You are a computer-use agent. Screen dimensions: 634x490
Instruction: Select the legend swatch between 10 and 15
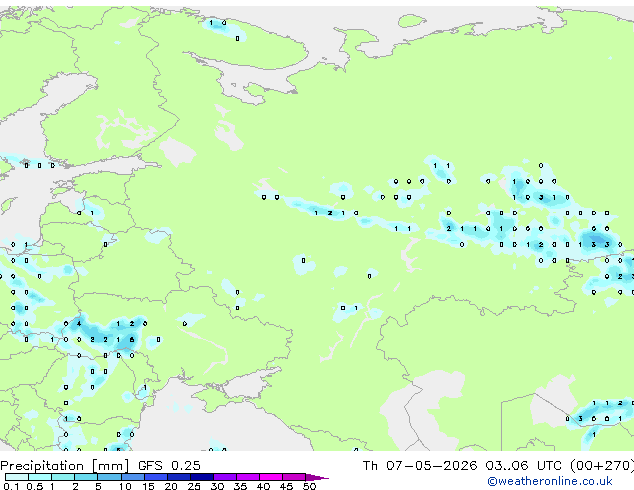click(132, 477)
